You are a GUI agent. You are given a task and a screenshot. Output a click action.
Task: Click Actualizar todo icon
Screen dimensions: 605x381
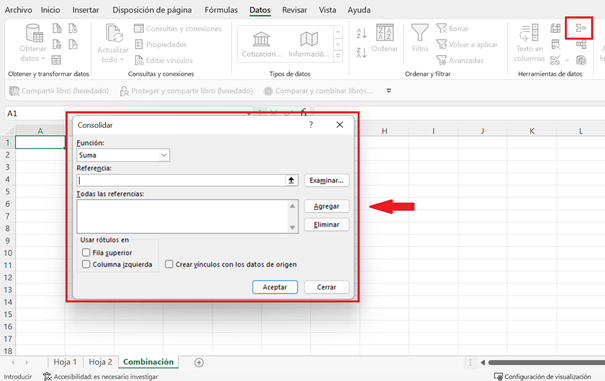point(114,33)
